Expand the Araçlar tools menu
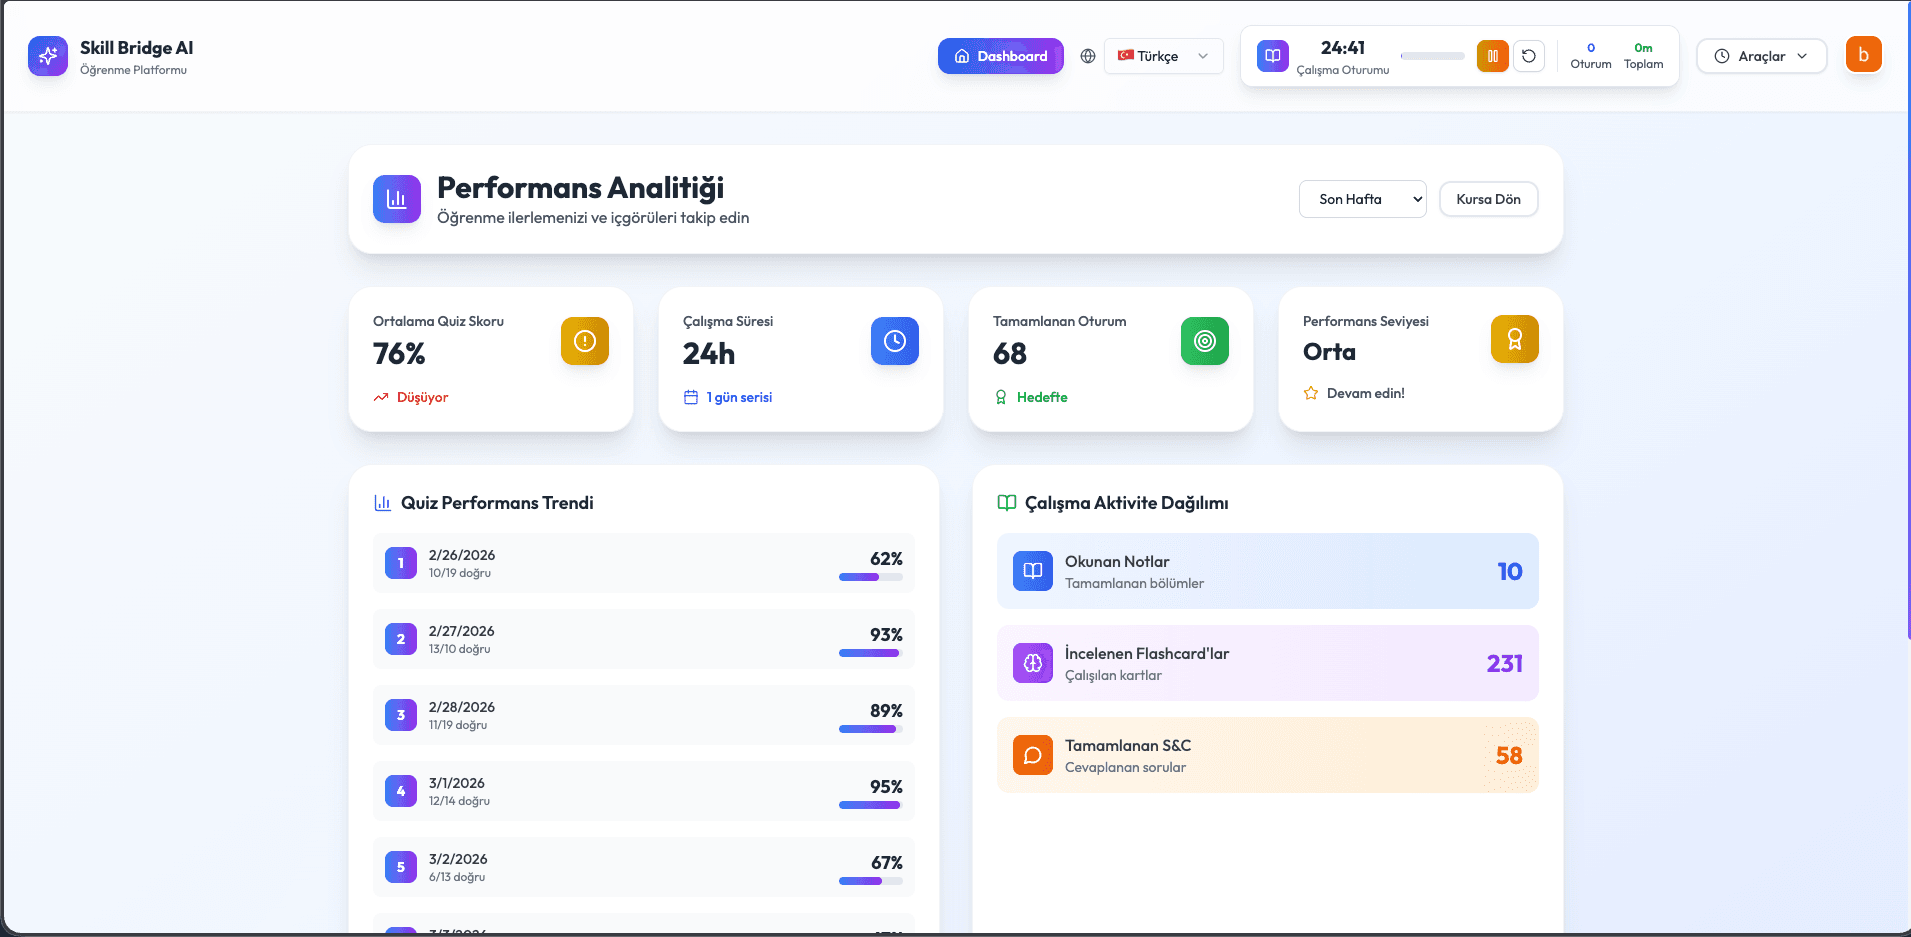Viewport: 1911px width, 937px height. click(1761, 56)
